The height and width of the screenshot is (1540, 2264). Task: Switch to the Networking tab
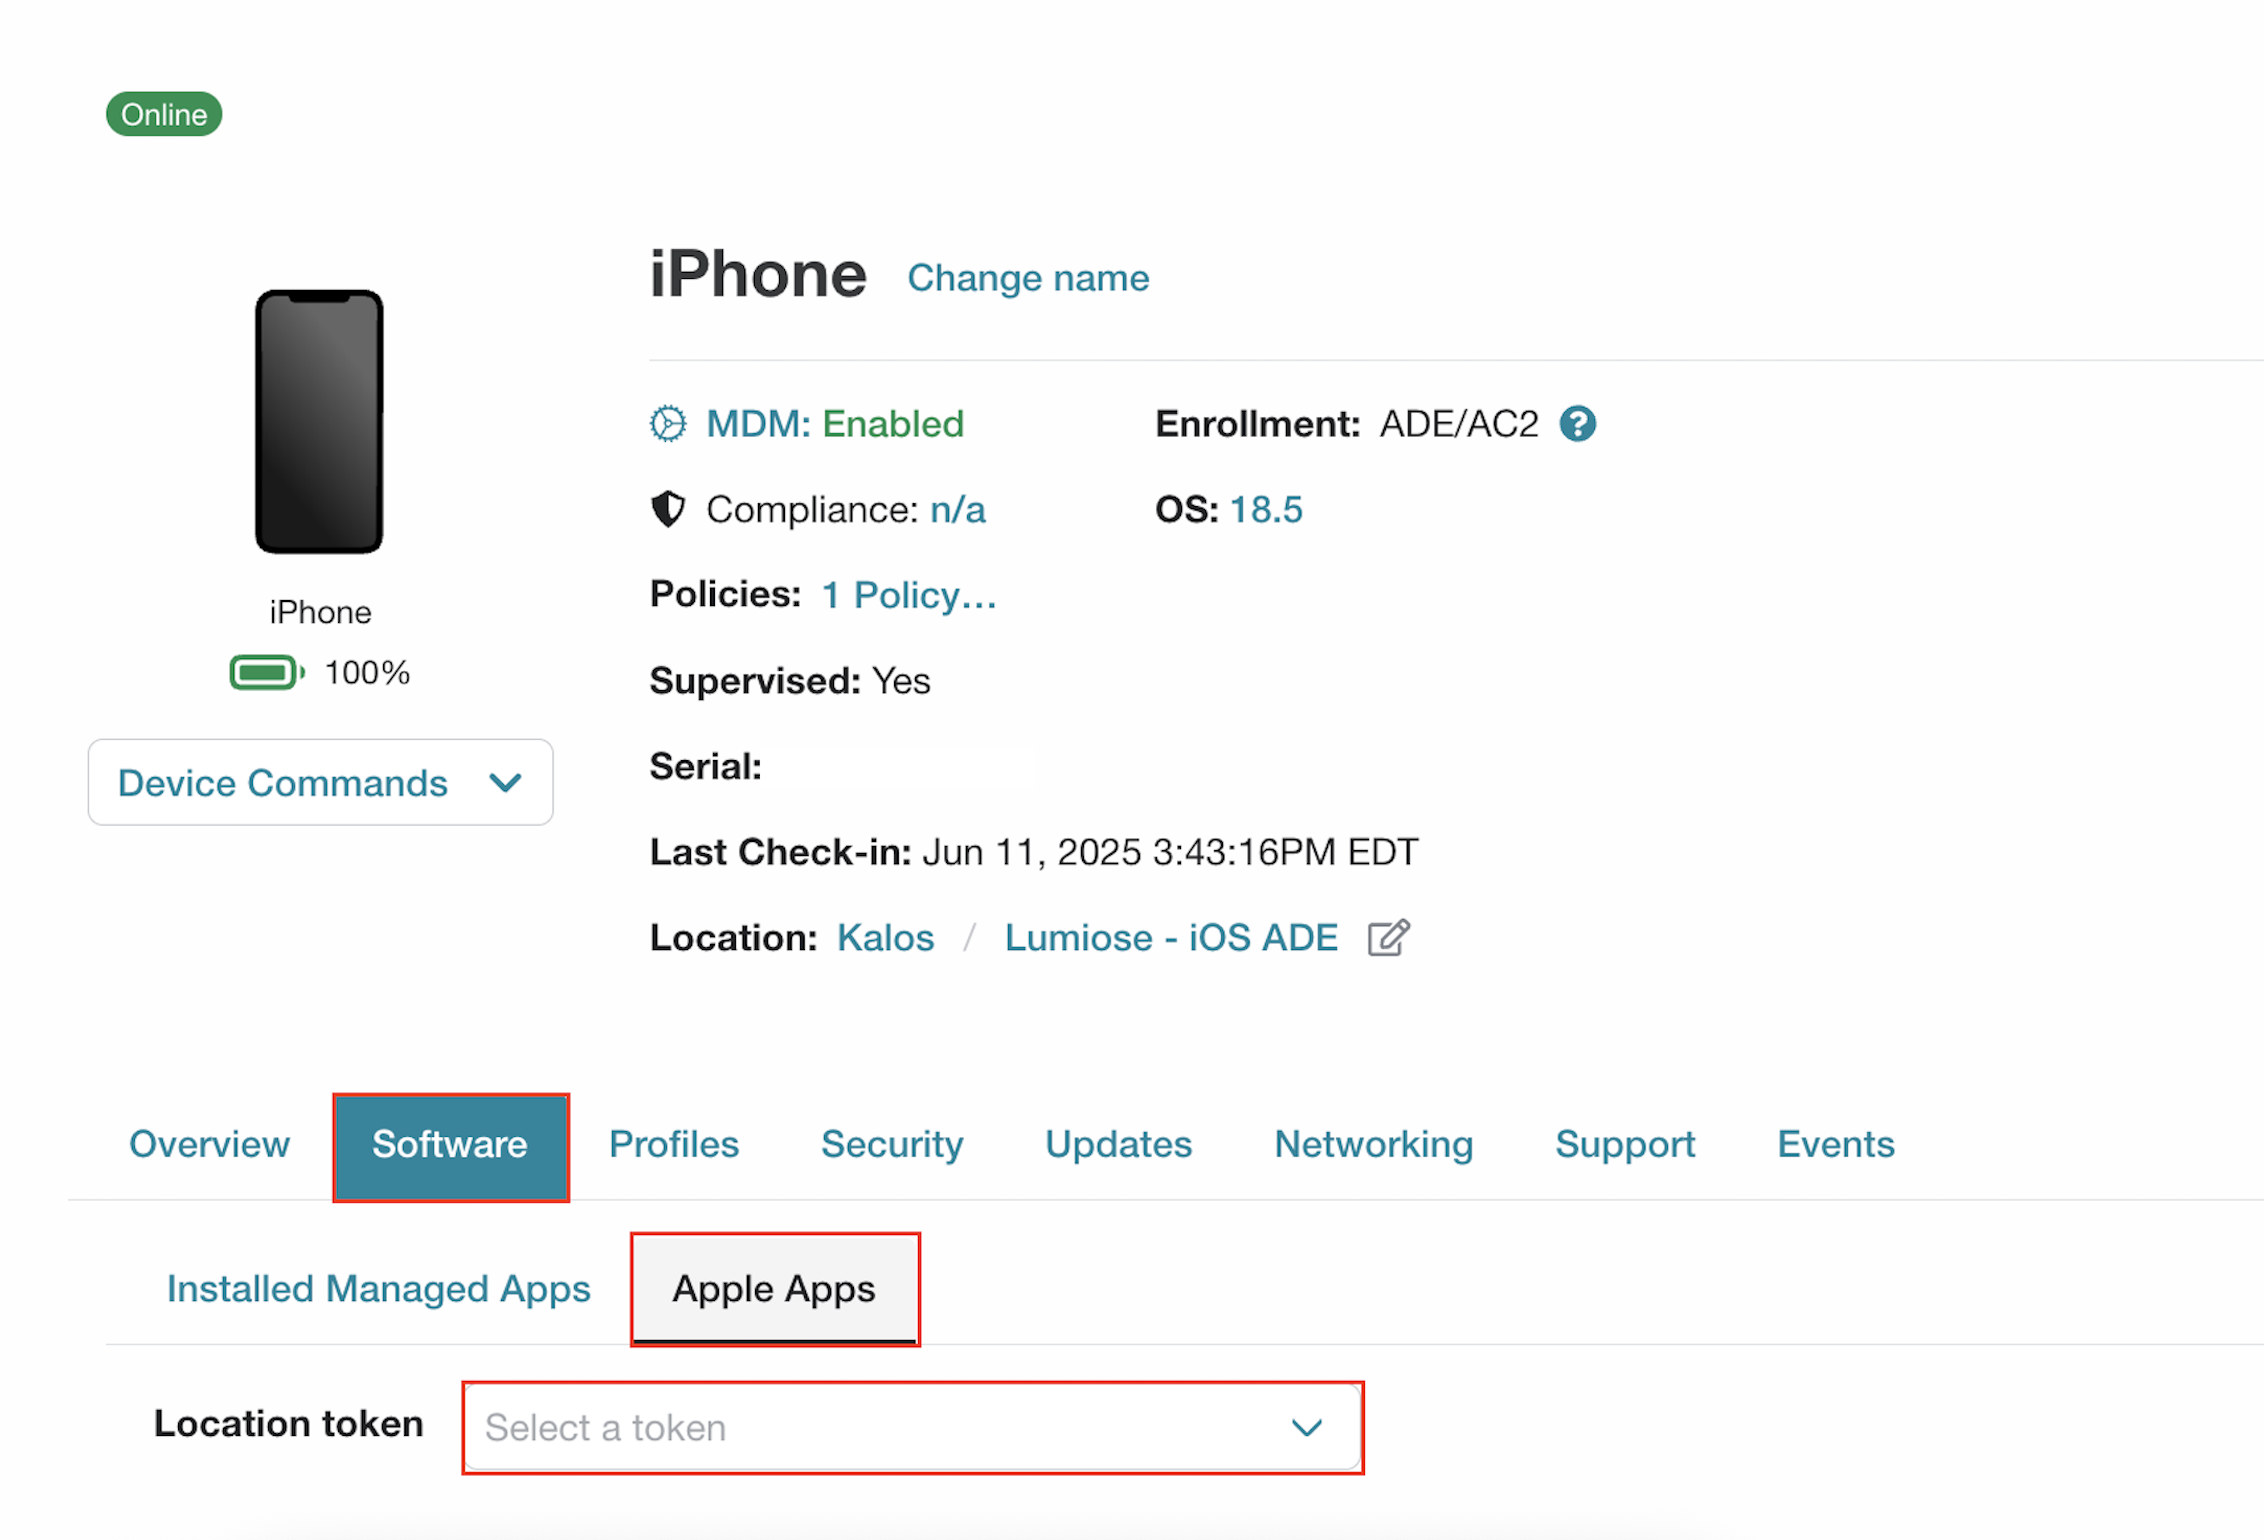[x=1373, y=1144]
